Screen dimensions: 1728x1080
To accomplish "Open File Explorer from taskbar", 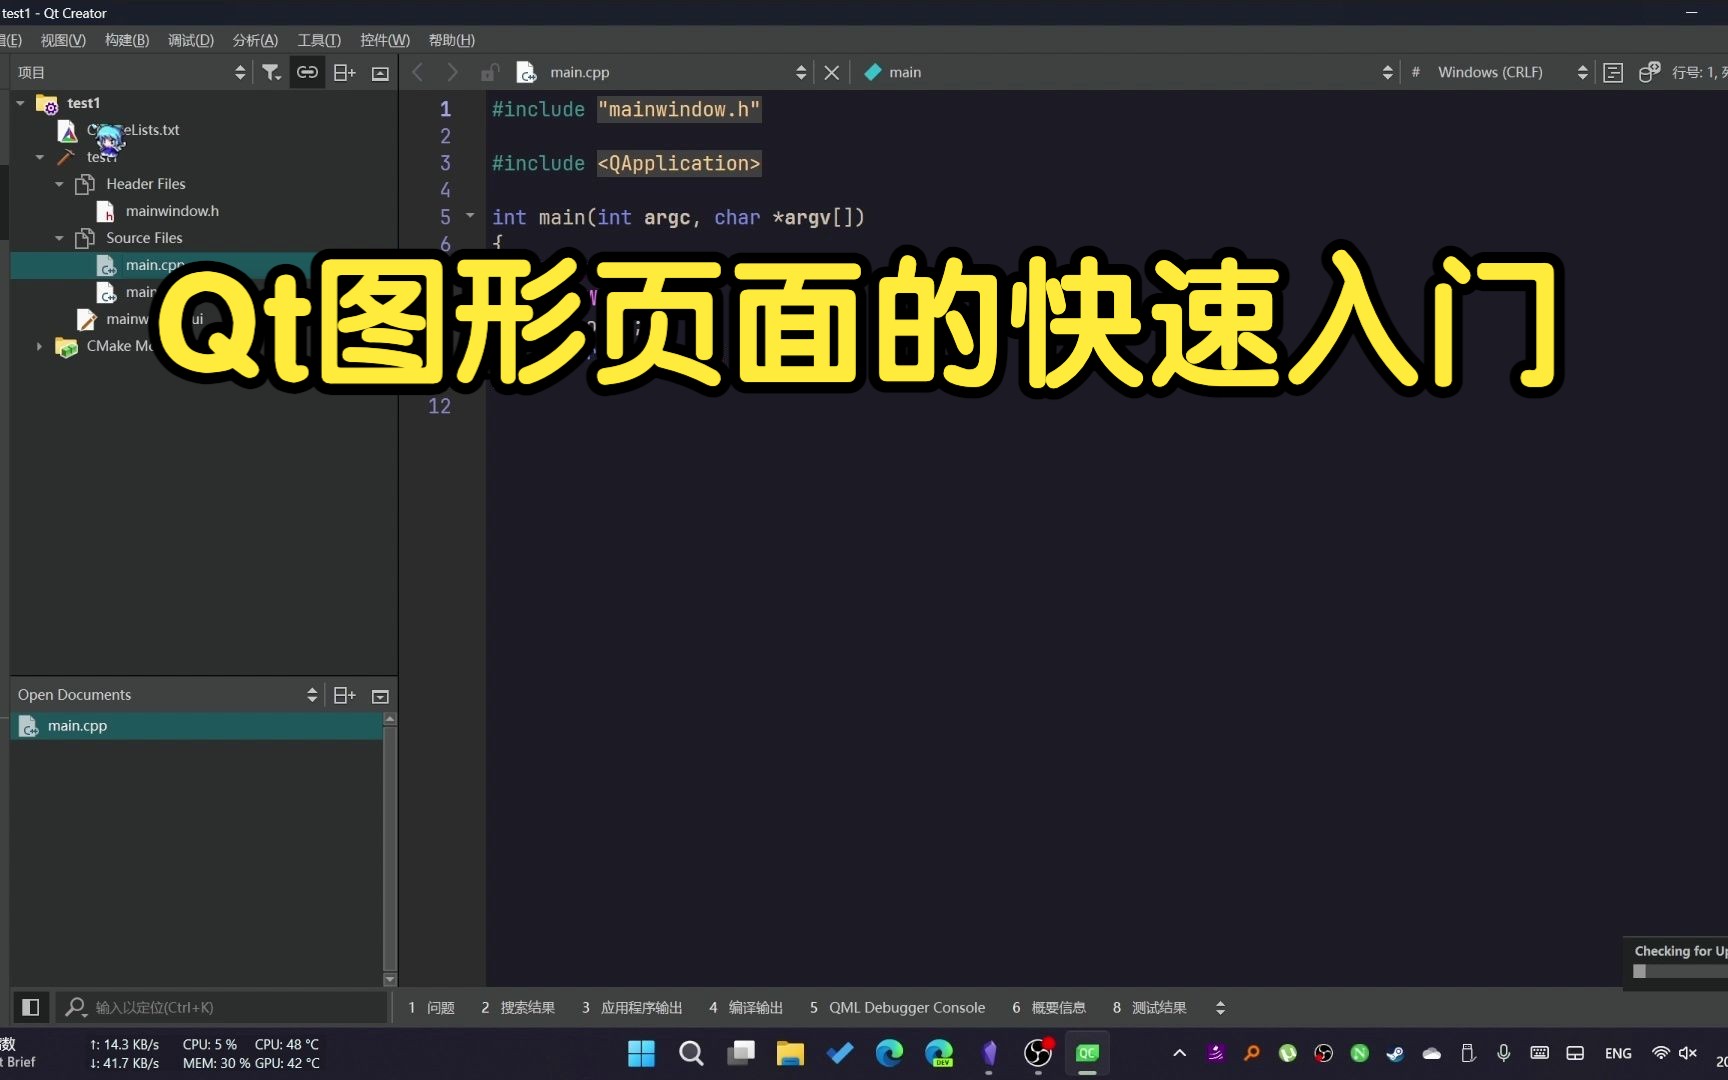I will tap(790, 1053).
